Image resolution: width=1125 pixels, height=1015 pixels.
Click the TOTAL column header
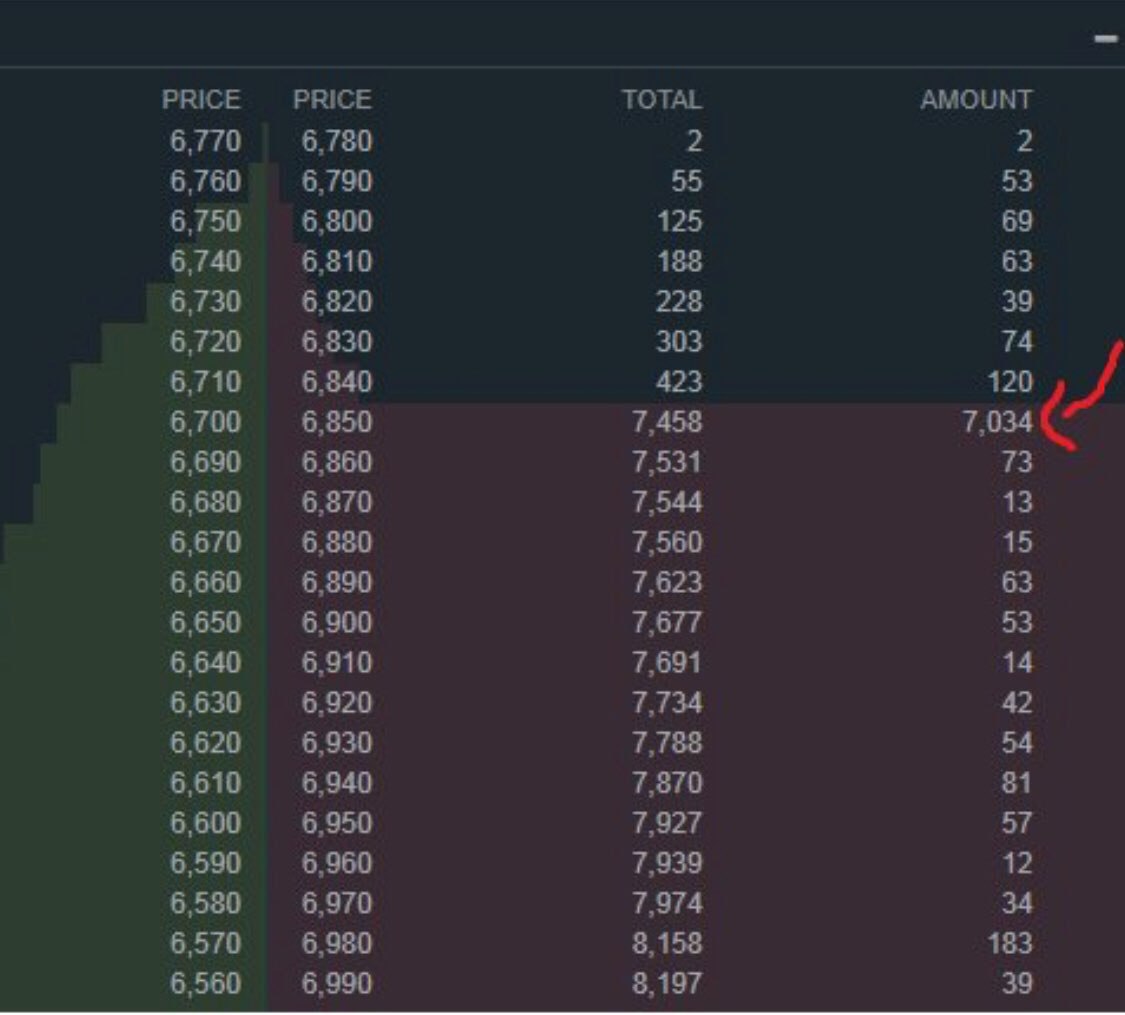[662, 100]
